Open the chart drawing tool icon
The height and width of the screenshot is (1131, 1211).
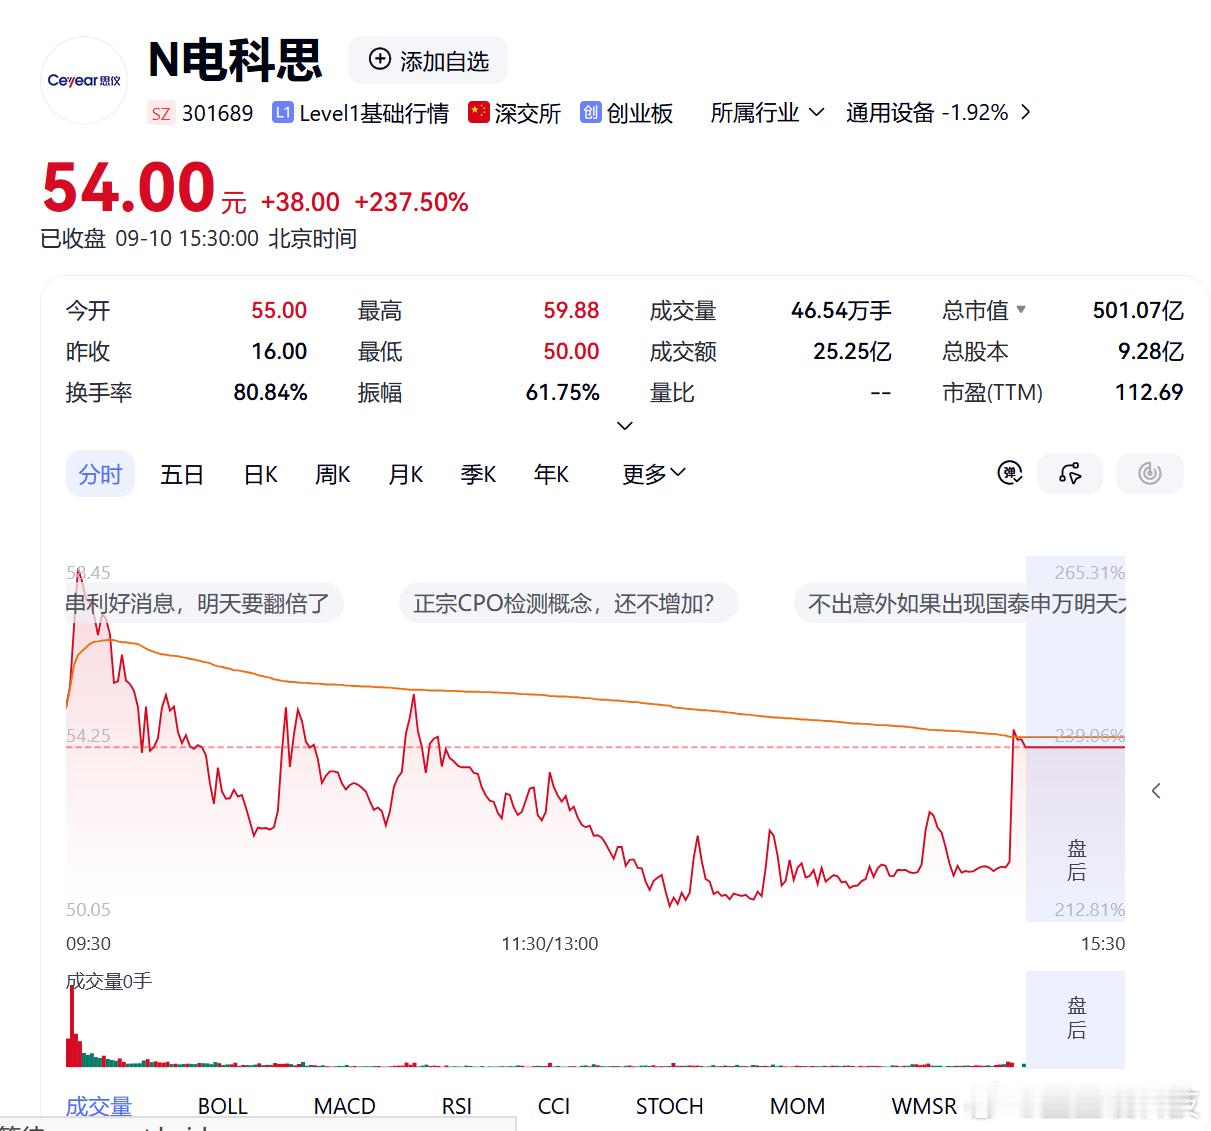[1070, 473]
